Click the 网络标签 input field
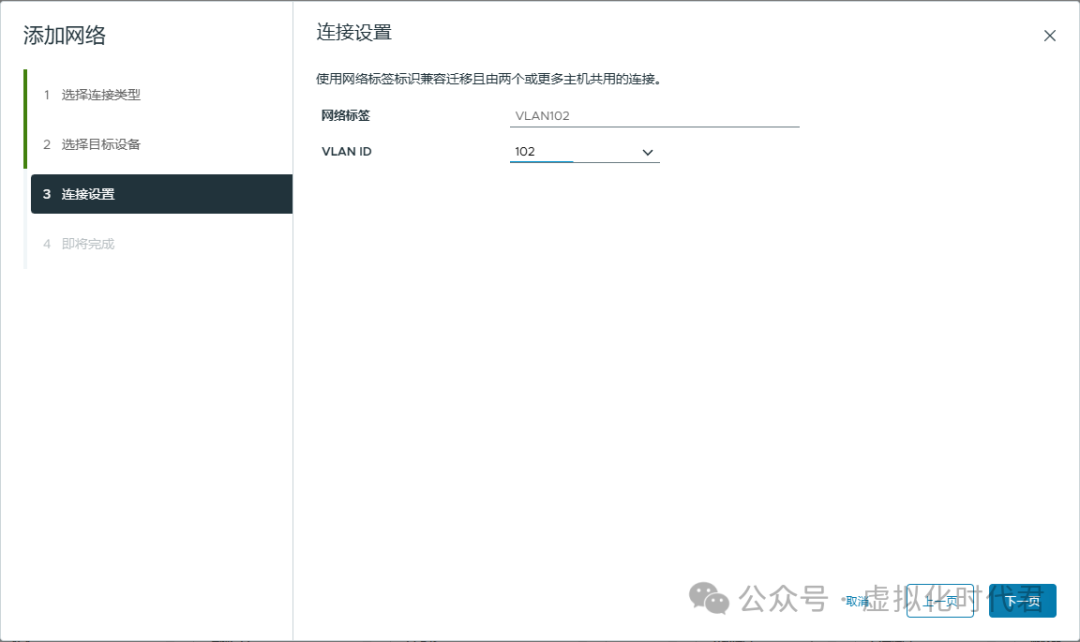The height and width of the screenshot is (642, 1080). coord(655,115)
